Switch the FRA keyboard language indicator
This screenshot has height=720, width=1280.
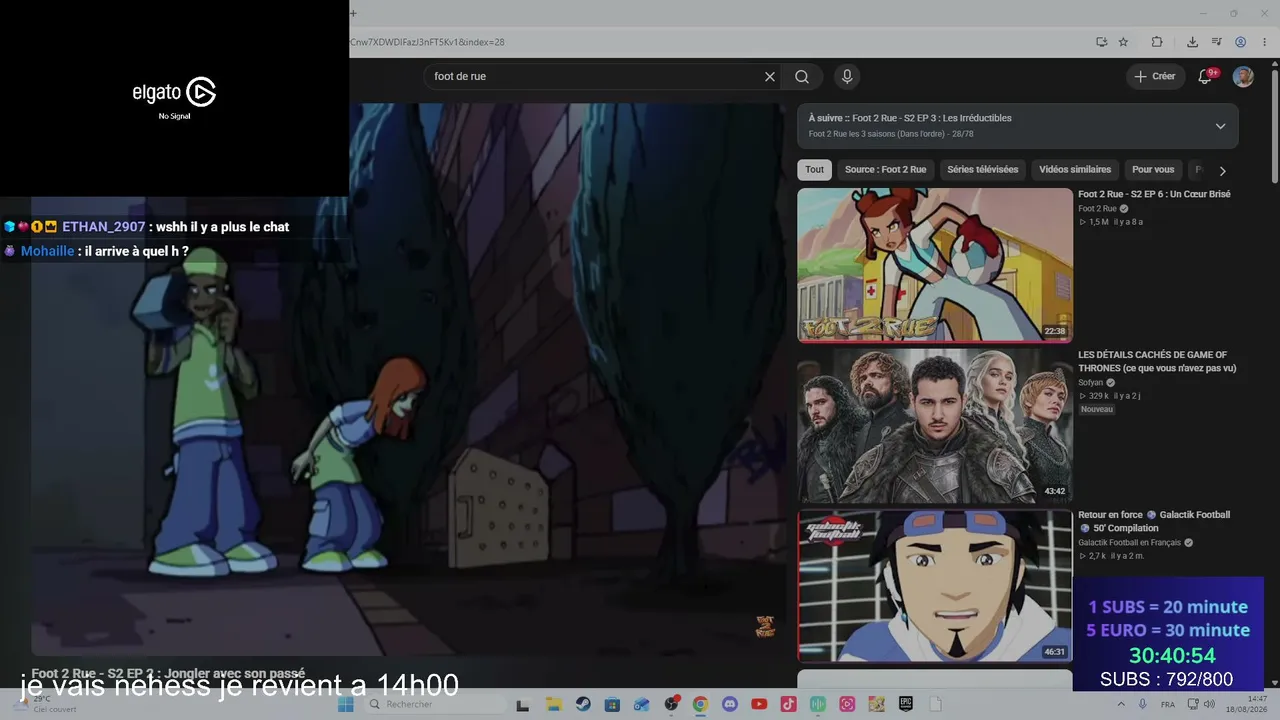tap(1168, 705)
